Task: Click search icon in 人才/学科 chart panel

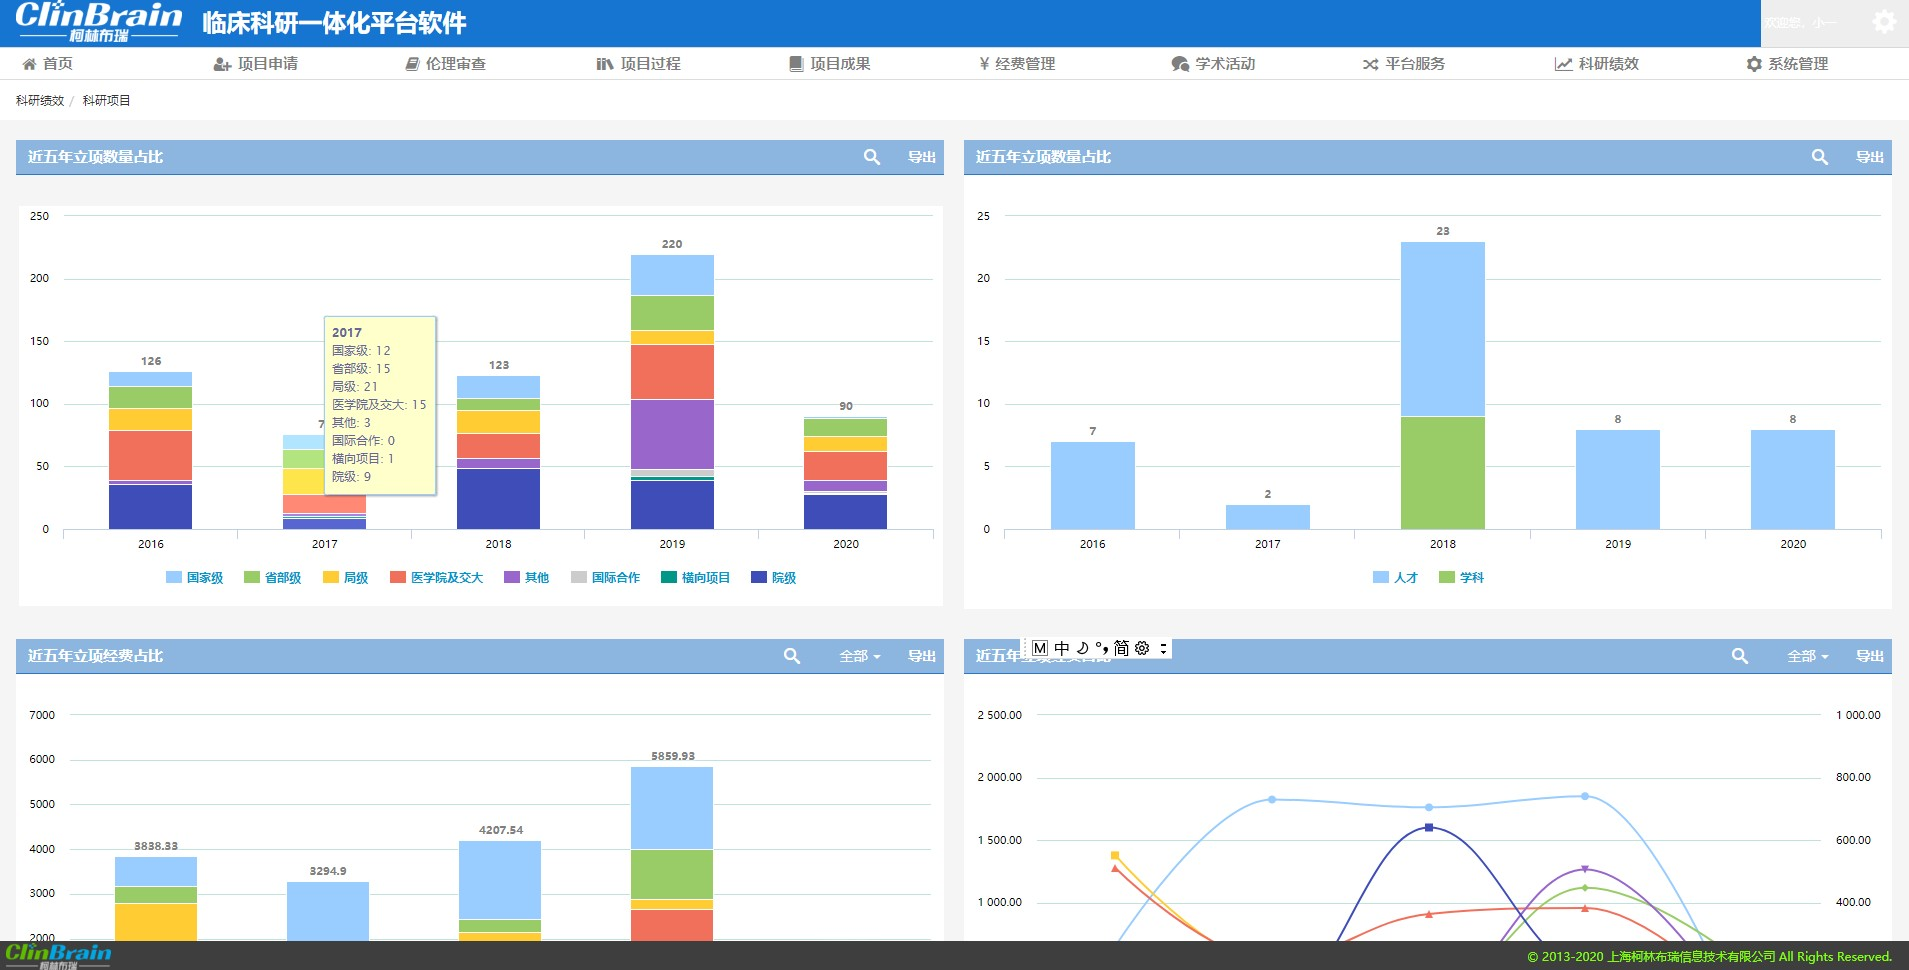Action: click(x=1820, y=157)
